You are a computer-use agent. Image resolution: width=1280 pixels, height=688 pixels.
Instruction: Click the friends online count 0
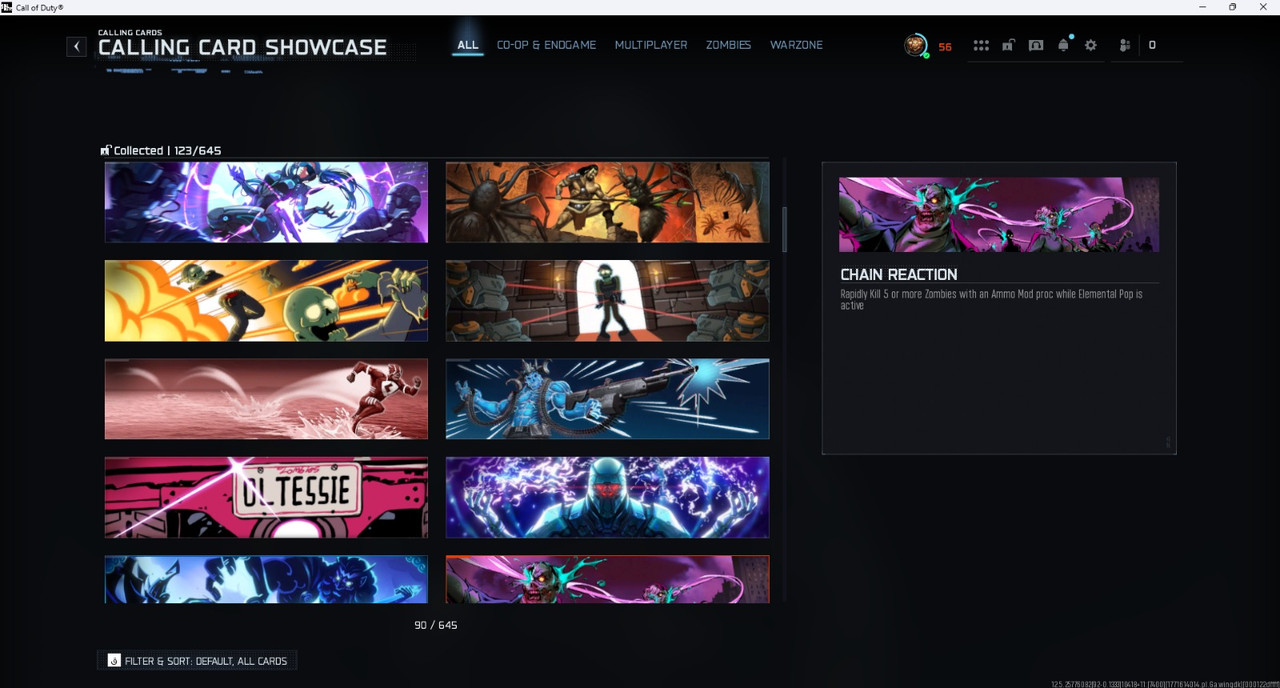[x=1152, y=45]
